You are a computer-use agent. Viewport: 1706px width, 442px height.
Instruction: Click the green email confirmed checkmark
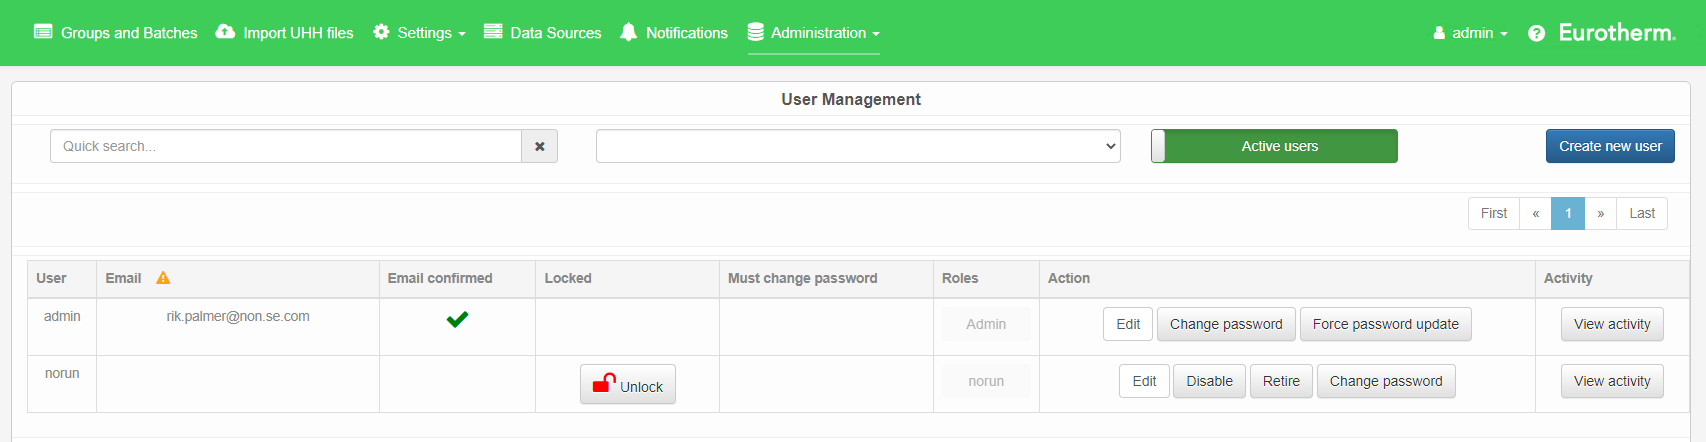click(x=457, y=320)
